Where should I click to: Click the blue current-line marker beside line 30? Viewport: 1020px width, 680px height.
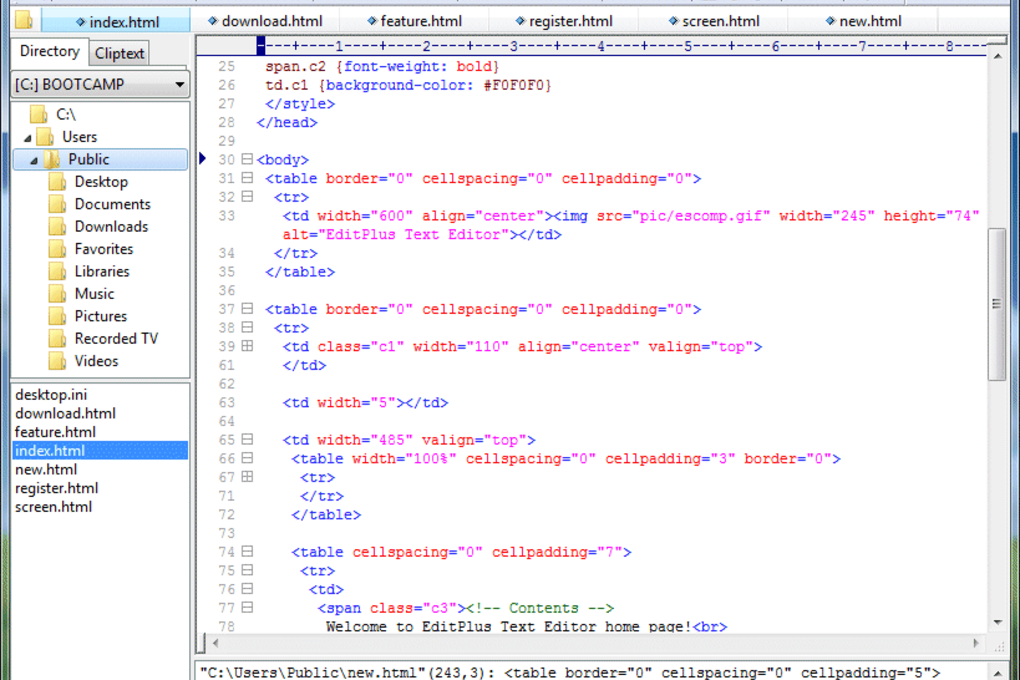[x=202, y=158]
